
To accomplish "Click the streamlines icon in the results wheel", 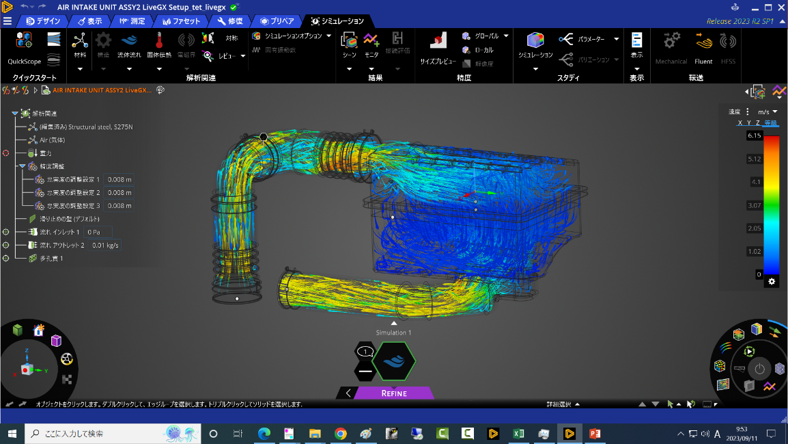I will pyautogui.click(x=726, y=347).
